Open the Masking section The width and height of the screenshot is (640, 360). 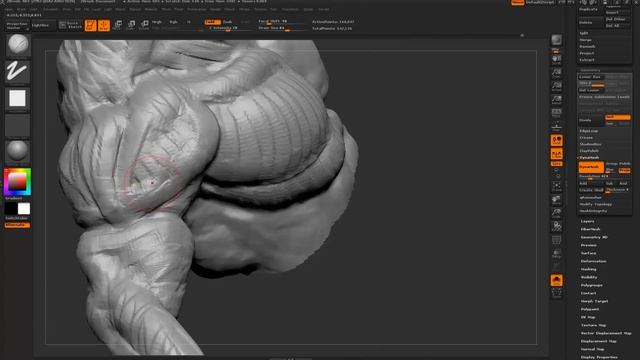(x=589, y=269)
